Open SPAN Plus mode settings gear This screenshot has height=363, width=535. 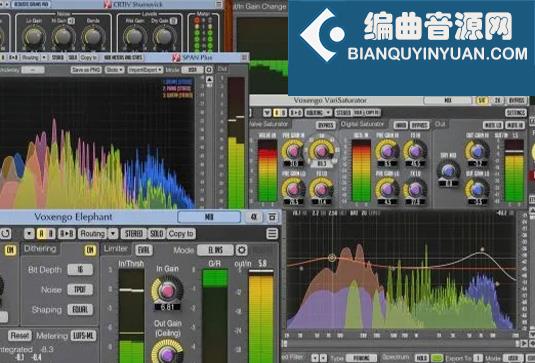(209, 70)
